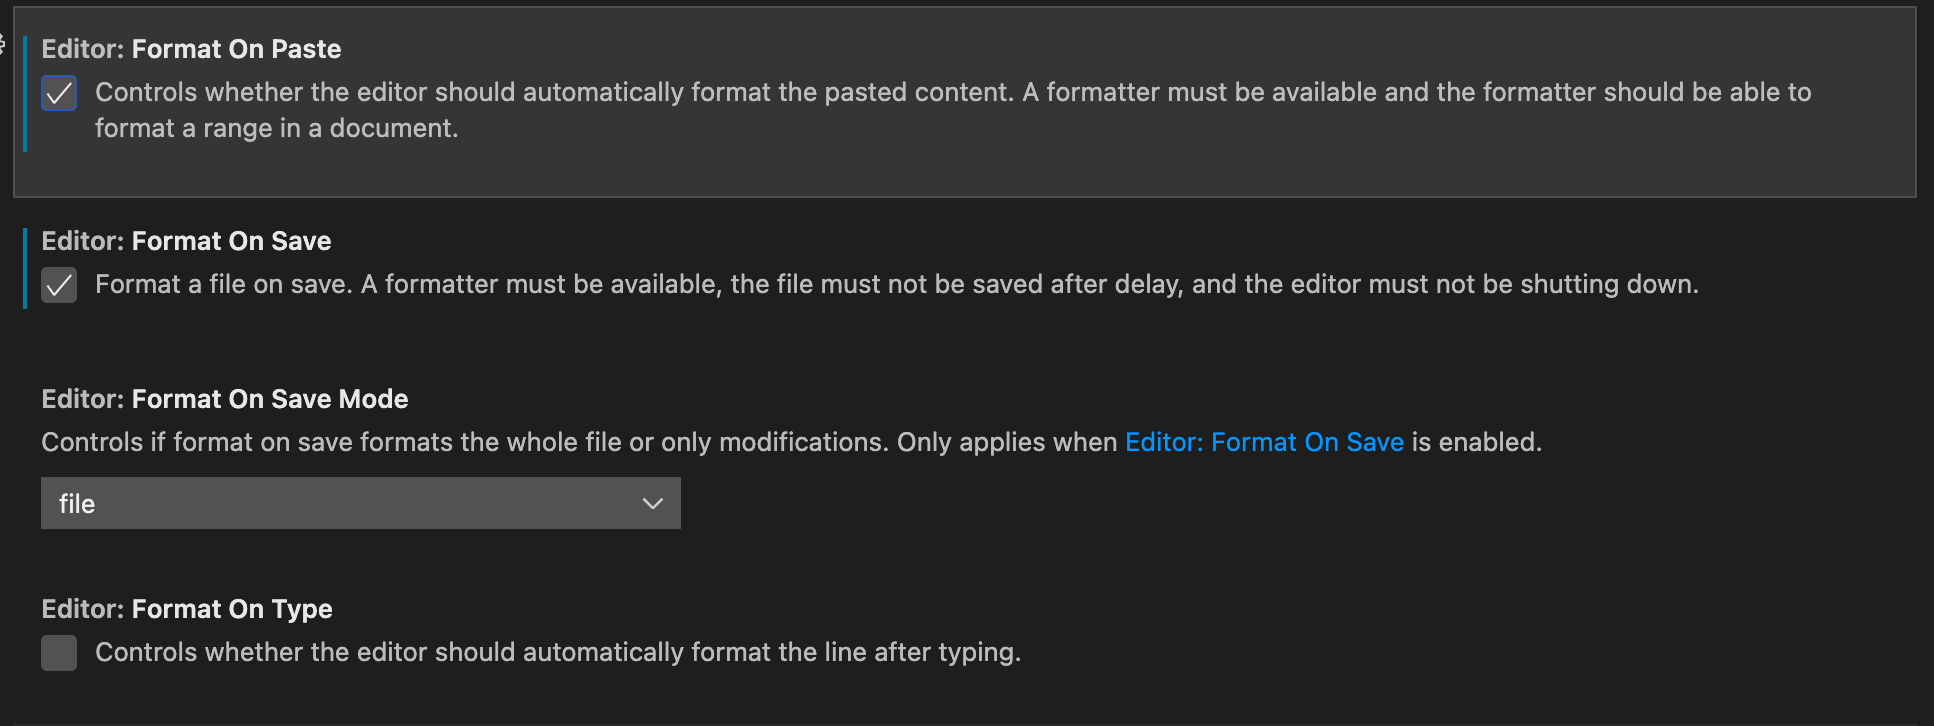Click the modified indicator bar beside Format On Save
This screenshot has height=726, width=1934.
[25, 267]
